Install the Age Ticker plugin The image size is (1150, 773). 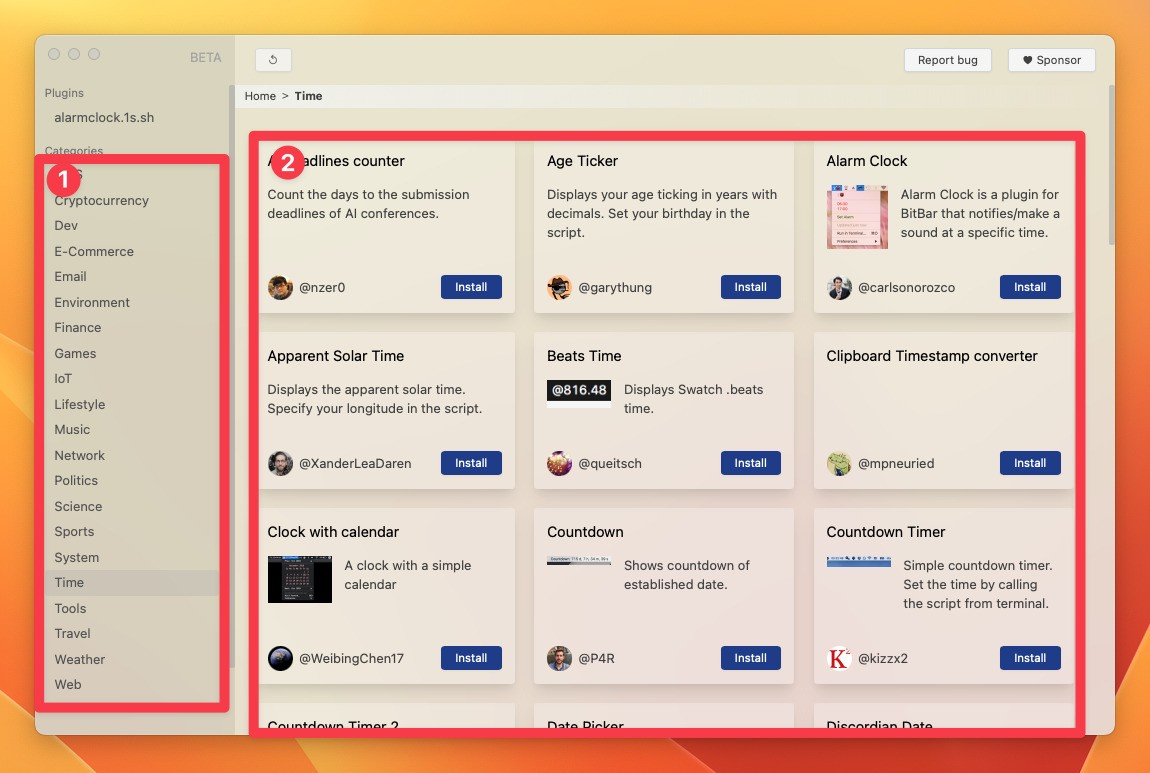[750, 287]
